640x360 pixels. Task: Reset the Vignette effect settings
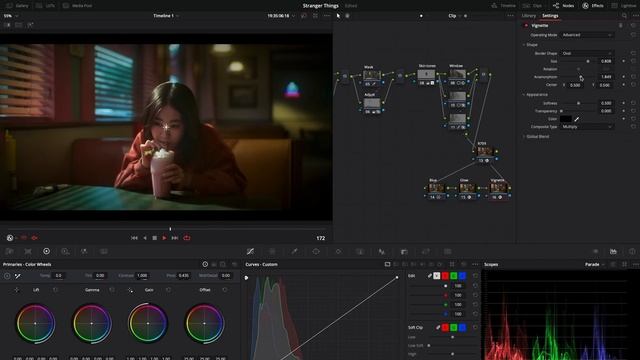[633, 25]
